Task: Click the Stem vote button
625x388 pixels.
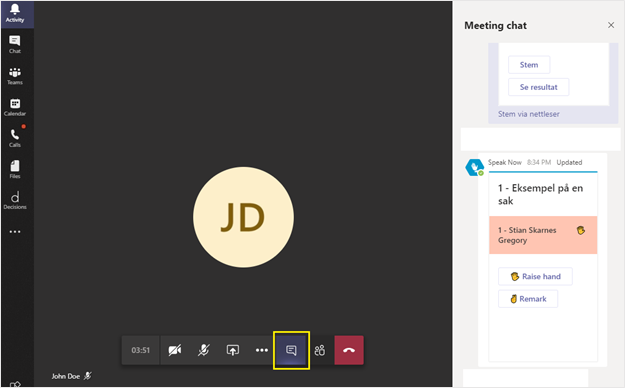Action: (529, 65)
